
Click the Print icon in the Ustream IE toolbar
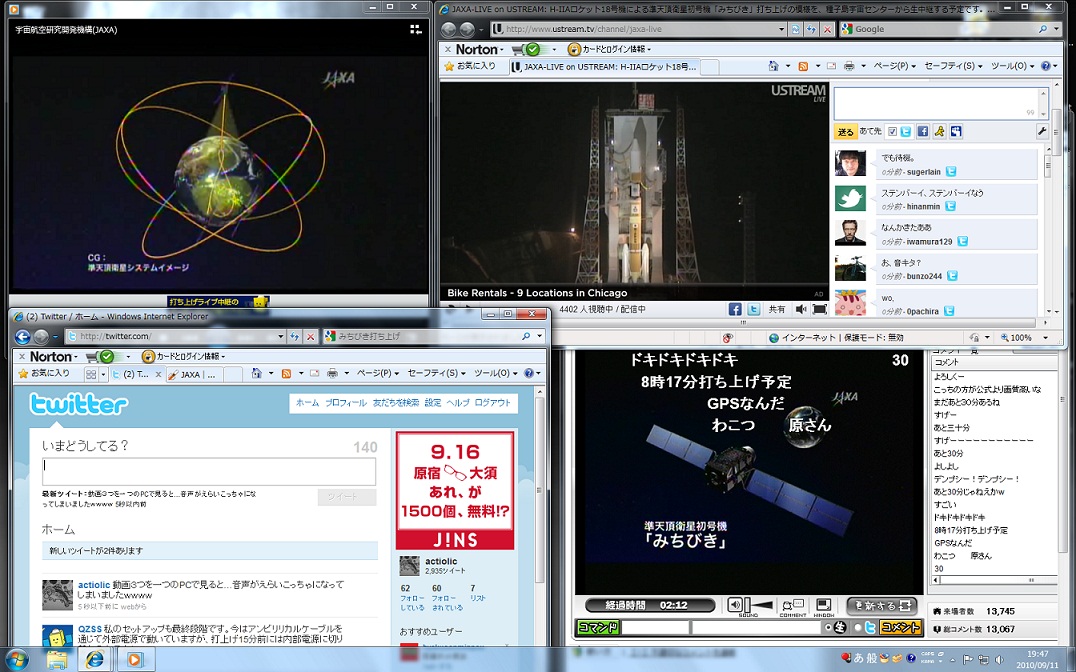pos(849,66)
